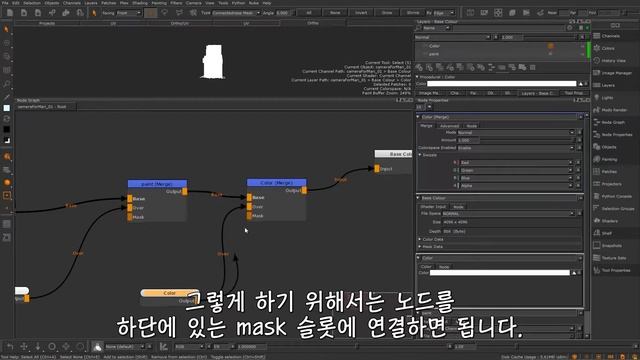Open the Tool Properties palette entry
The width and height of the screenshot is (640, 360).
coord(612,270)
